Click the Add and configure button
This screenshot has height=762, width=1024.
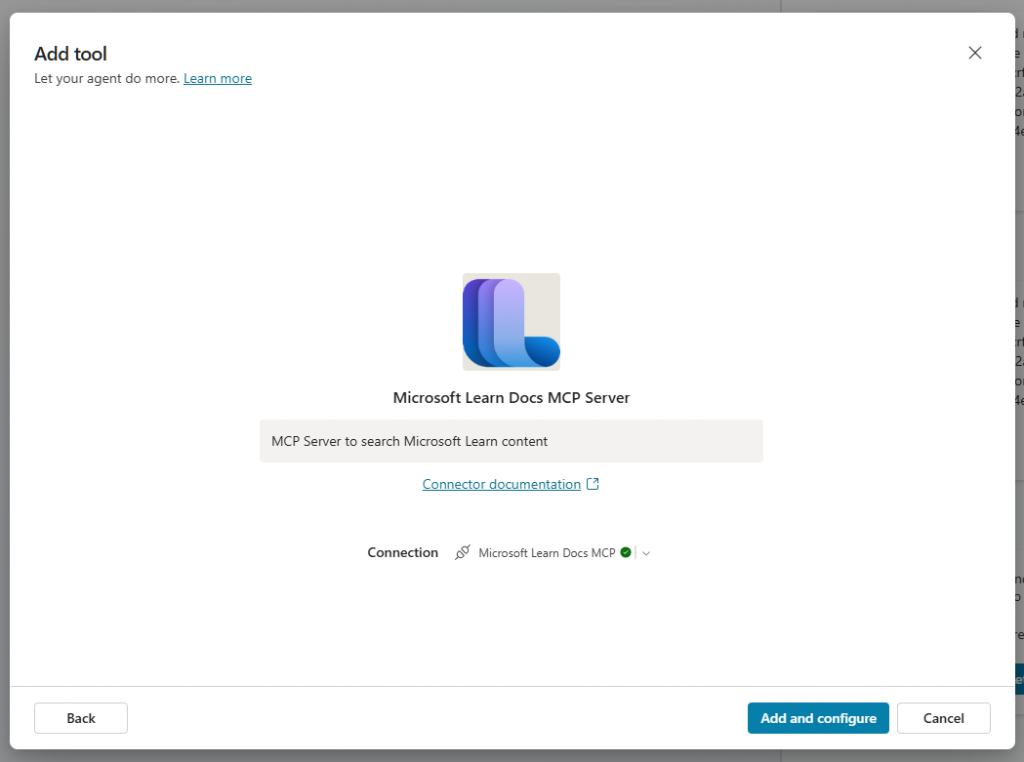(x=818, y=717)
